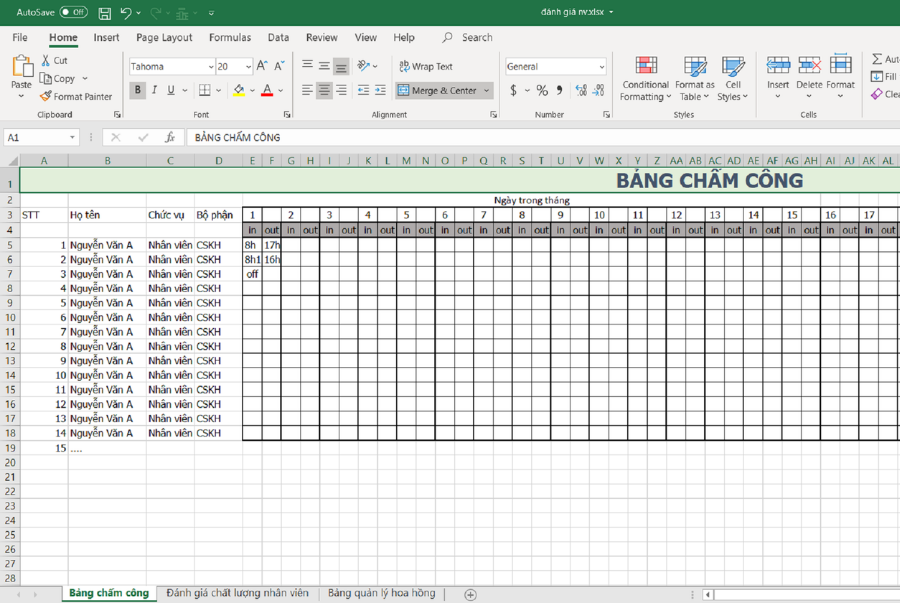
Task: Open sheet Bảng quản lý hoa hồng
Action: [382, 593]
